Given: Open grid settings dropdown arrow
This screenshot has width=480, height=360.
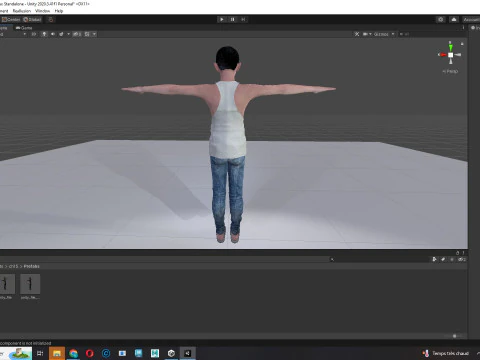Looking at the screenshot, I should point(94,34).
